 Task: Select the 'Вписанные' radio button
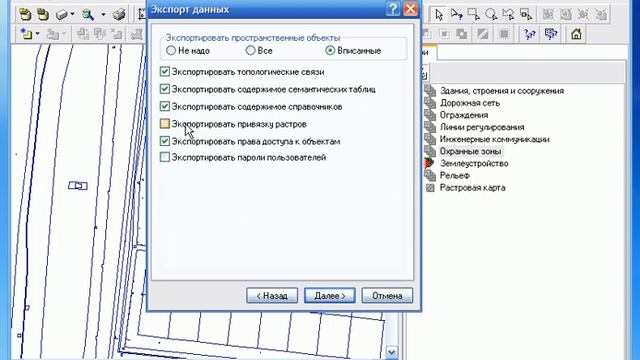click(x=330, y=51)
